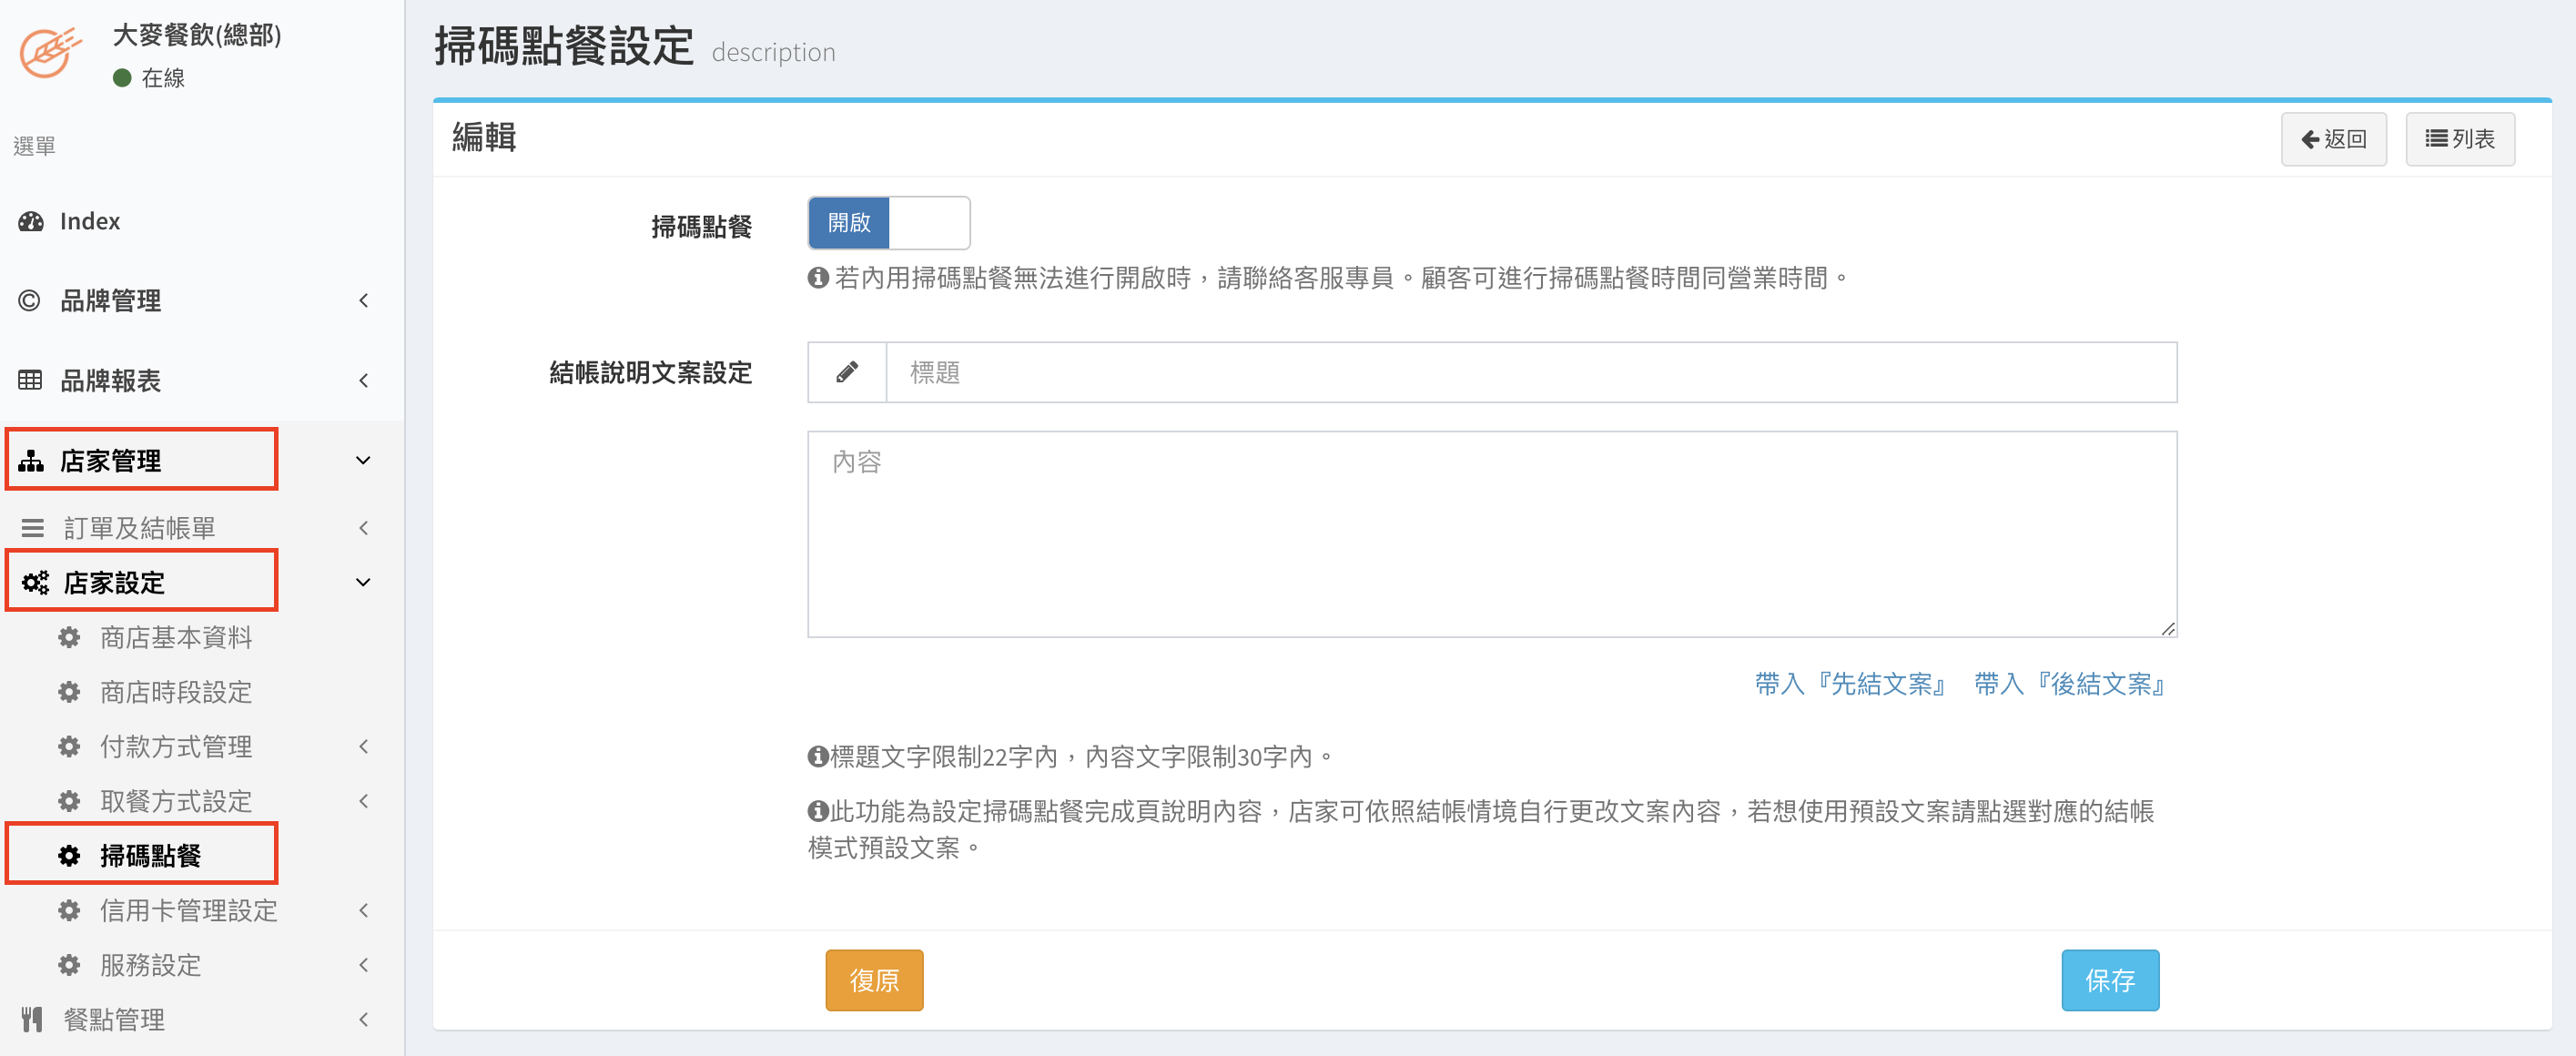
Task: Click into the 內容 text area
Action: pos(1491,534)
